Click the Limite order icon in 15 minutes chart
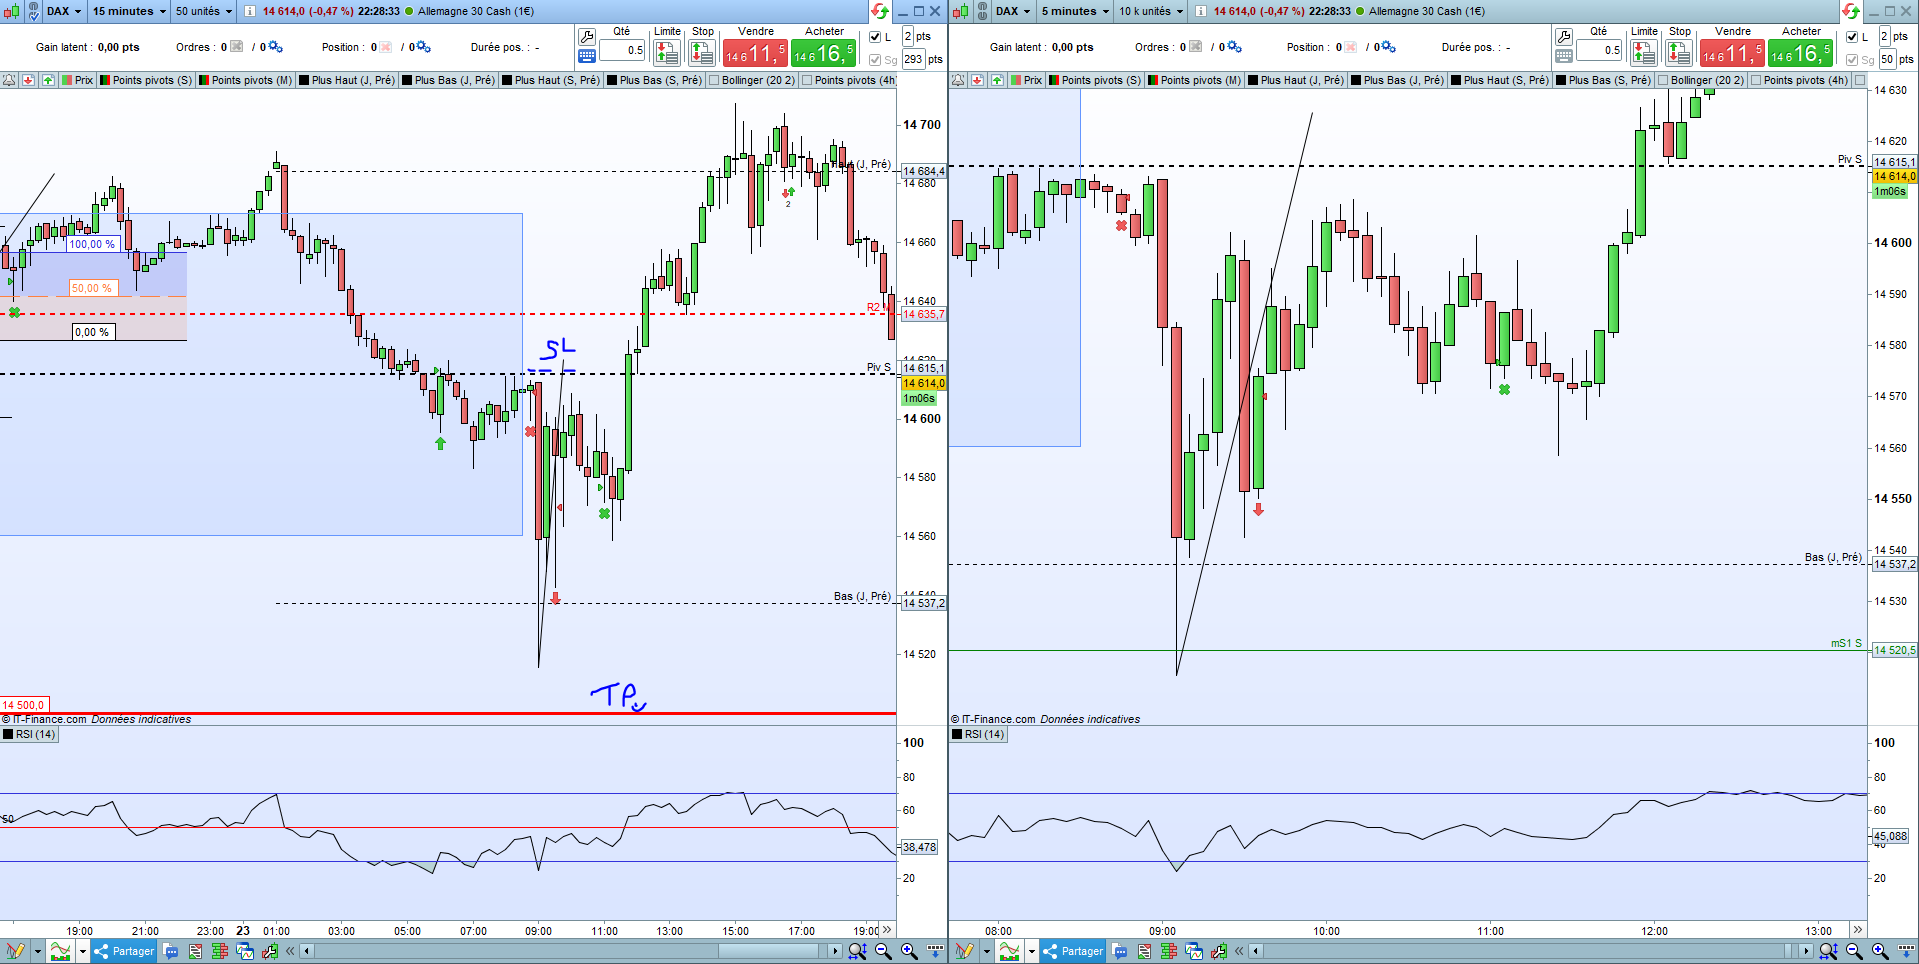The width and height of the screenshot is (1919, 964). click(x=666, y=52)
